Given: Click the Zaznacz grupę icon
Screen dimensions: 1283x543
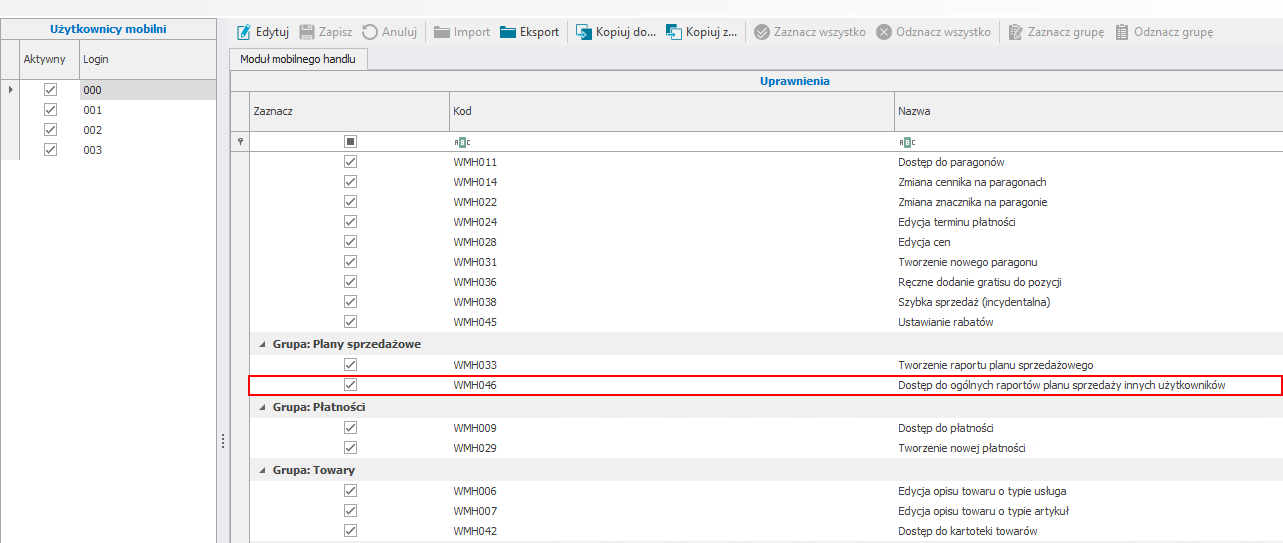Looking at the screenshot, I should tap(1016, 32).
